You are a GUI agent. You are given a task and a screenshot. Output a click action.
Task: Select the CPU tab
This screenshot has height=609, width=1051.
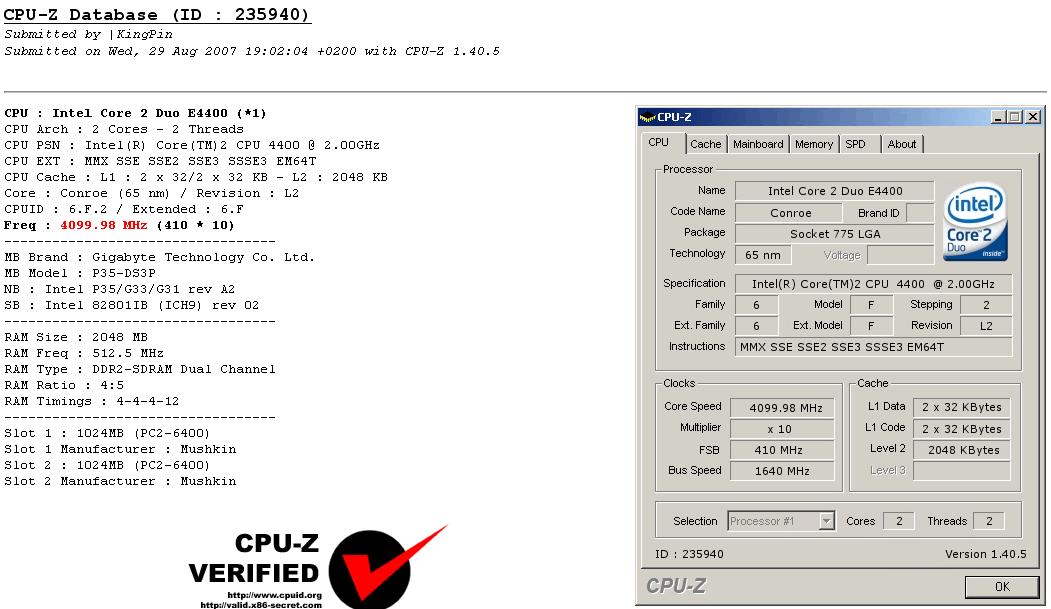(659, 143)
